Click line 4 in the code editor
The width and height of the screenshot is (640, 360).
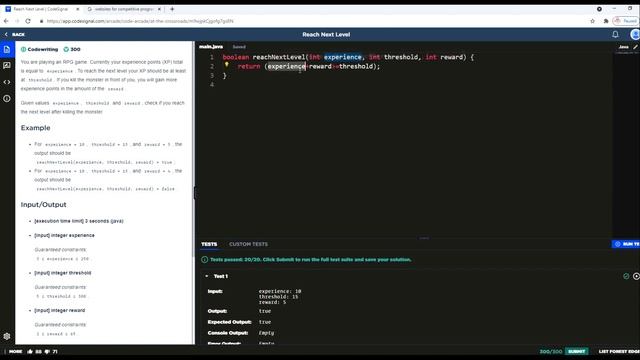(x=211, y=84)
